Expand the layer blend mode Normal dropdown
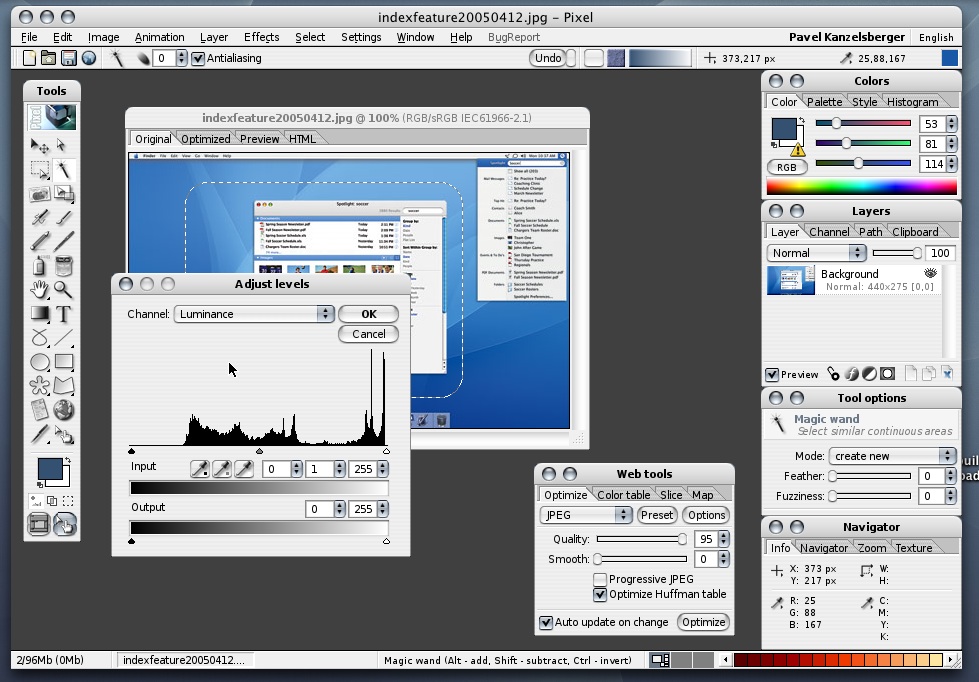This screenshot has width=979, height=682. tap(816, 253)
